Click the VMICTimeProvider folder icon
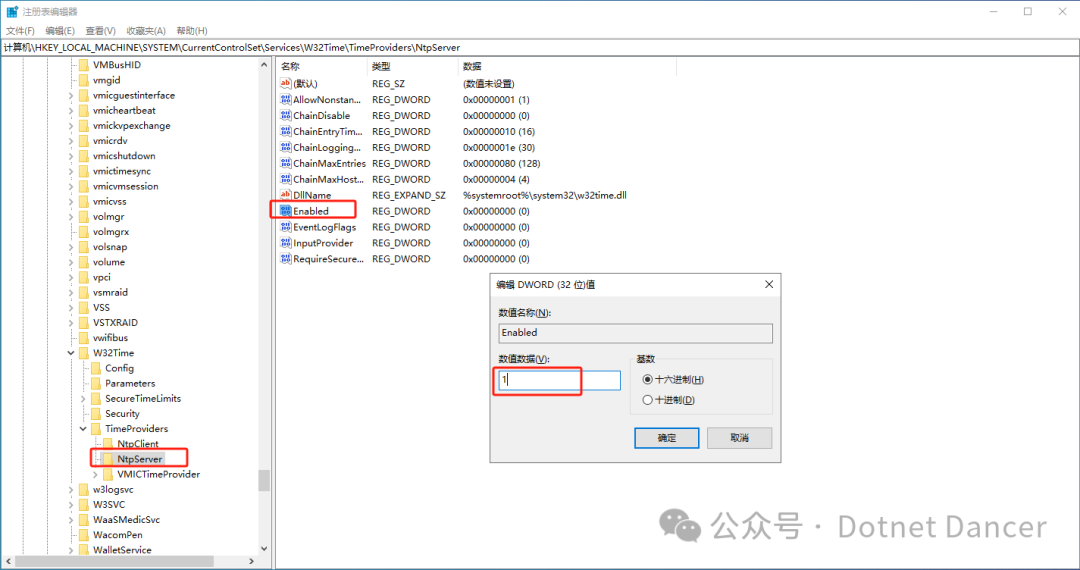 point(107,474)
